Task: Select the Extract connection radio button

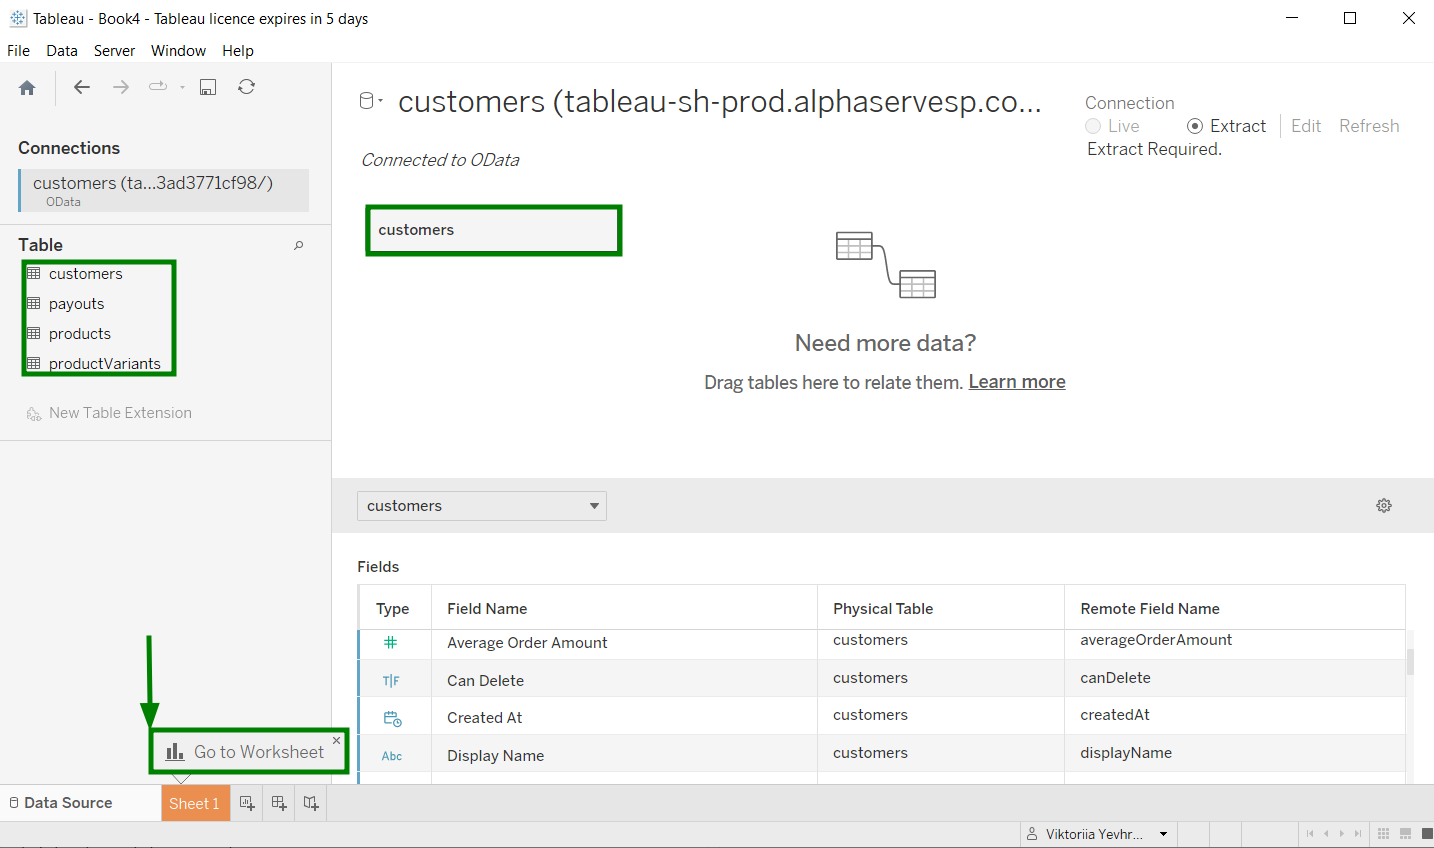Action: pos(1195,126)
